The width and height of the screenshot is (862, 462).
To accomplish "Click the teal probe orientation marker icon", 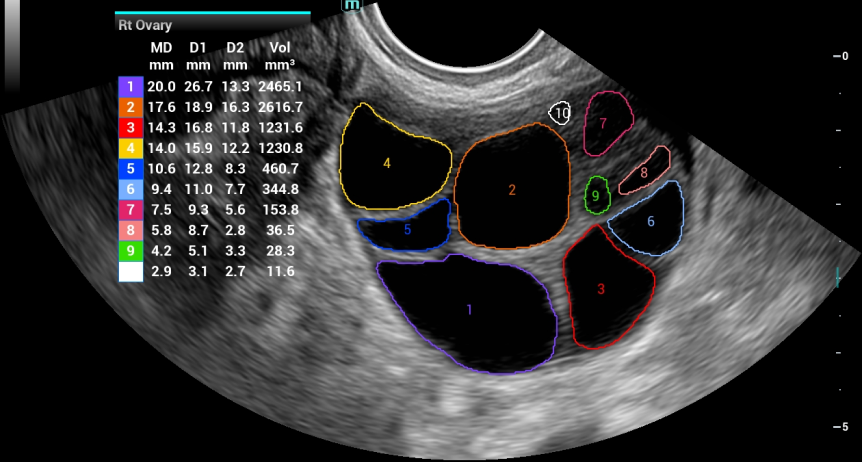I will point(351,5).
